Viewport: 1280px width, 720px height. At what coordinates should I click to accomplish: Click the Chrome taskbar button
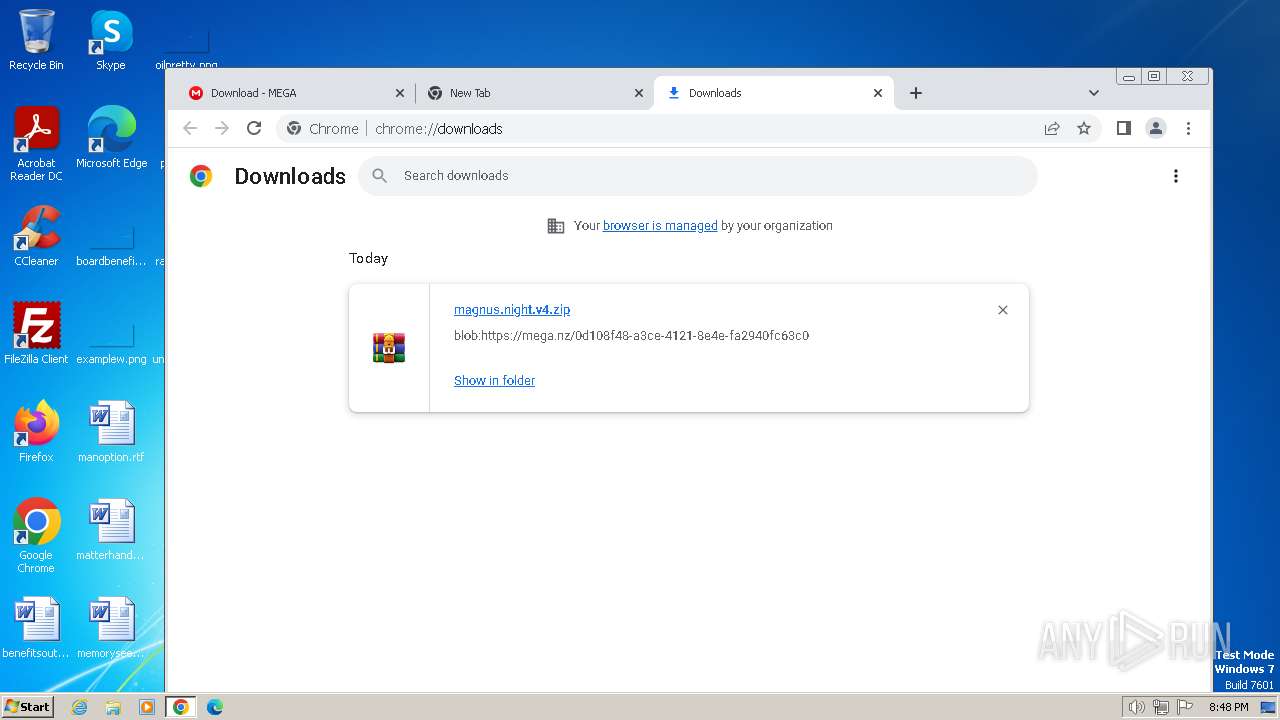pos(181,707)
